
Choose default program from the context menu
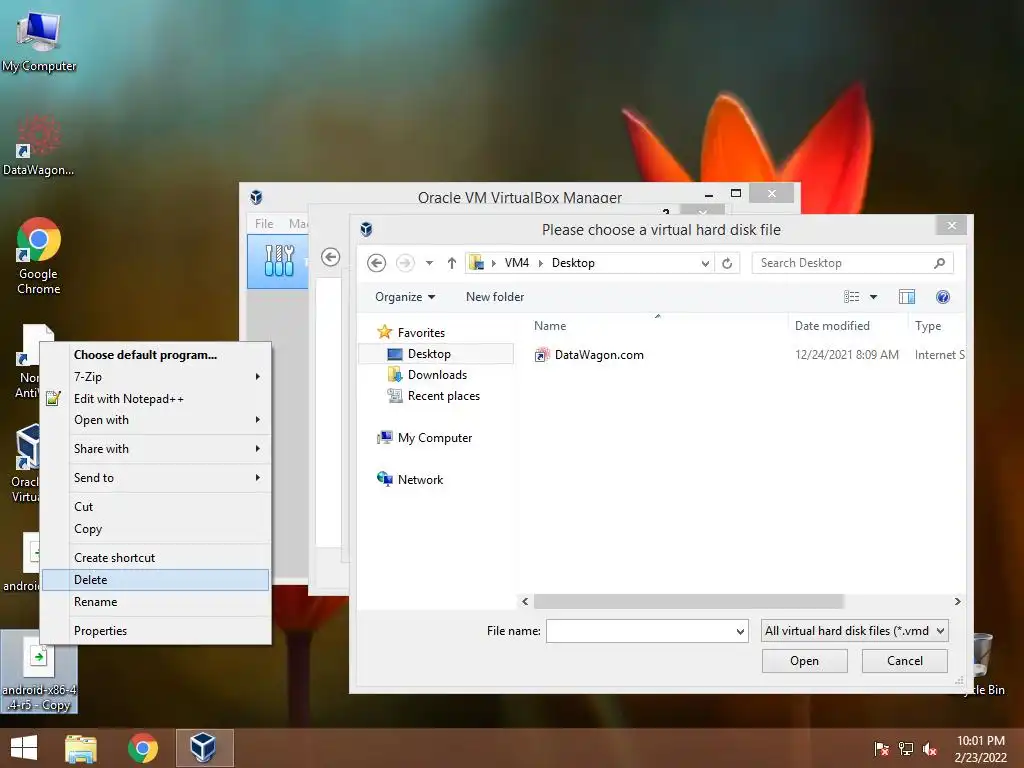coord(155,355)
